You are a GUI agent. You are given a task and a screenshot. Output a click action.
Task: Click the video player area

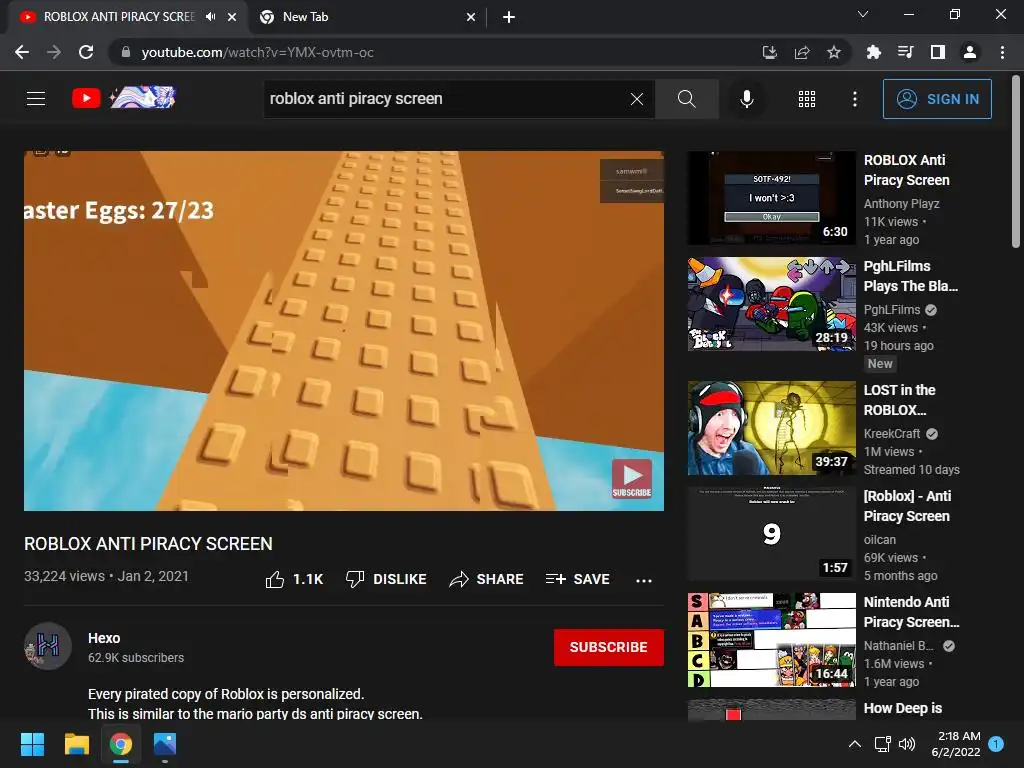click(x=344, y=330)
